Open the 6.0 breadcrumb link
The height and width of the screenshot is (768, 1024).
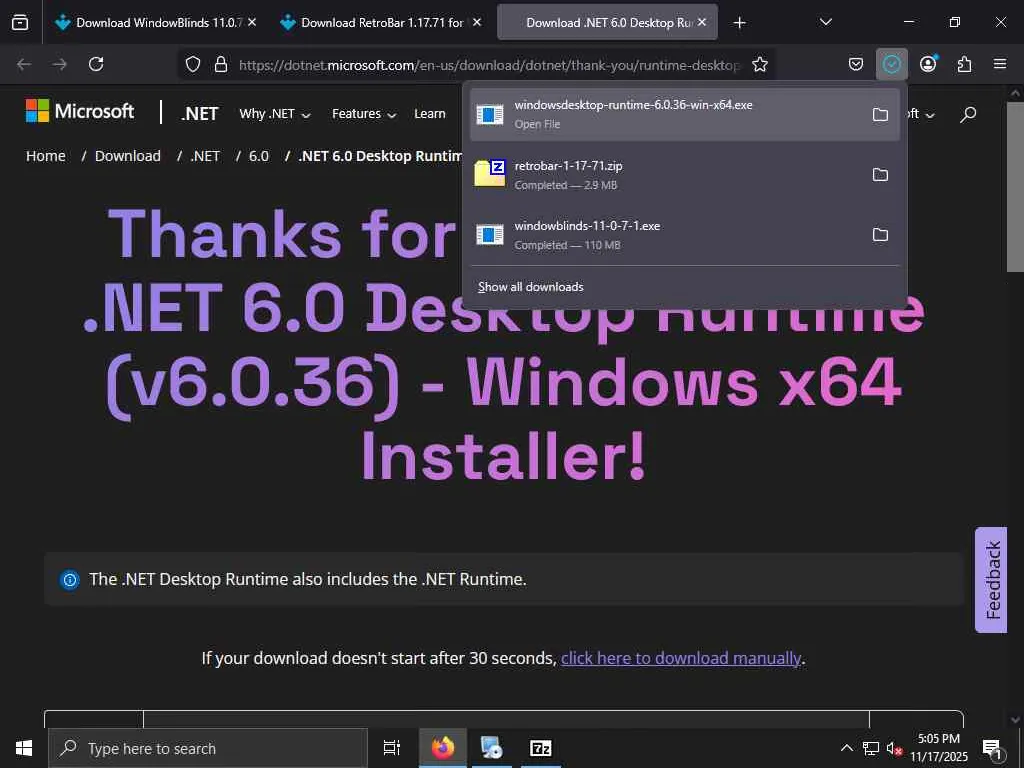(x=259, y=156)
